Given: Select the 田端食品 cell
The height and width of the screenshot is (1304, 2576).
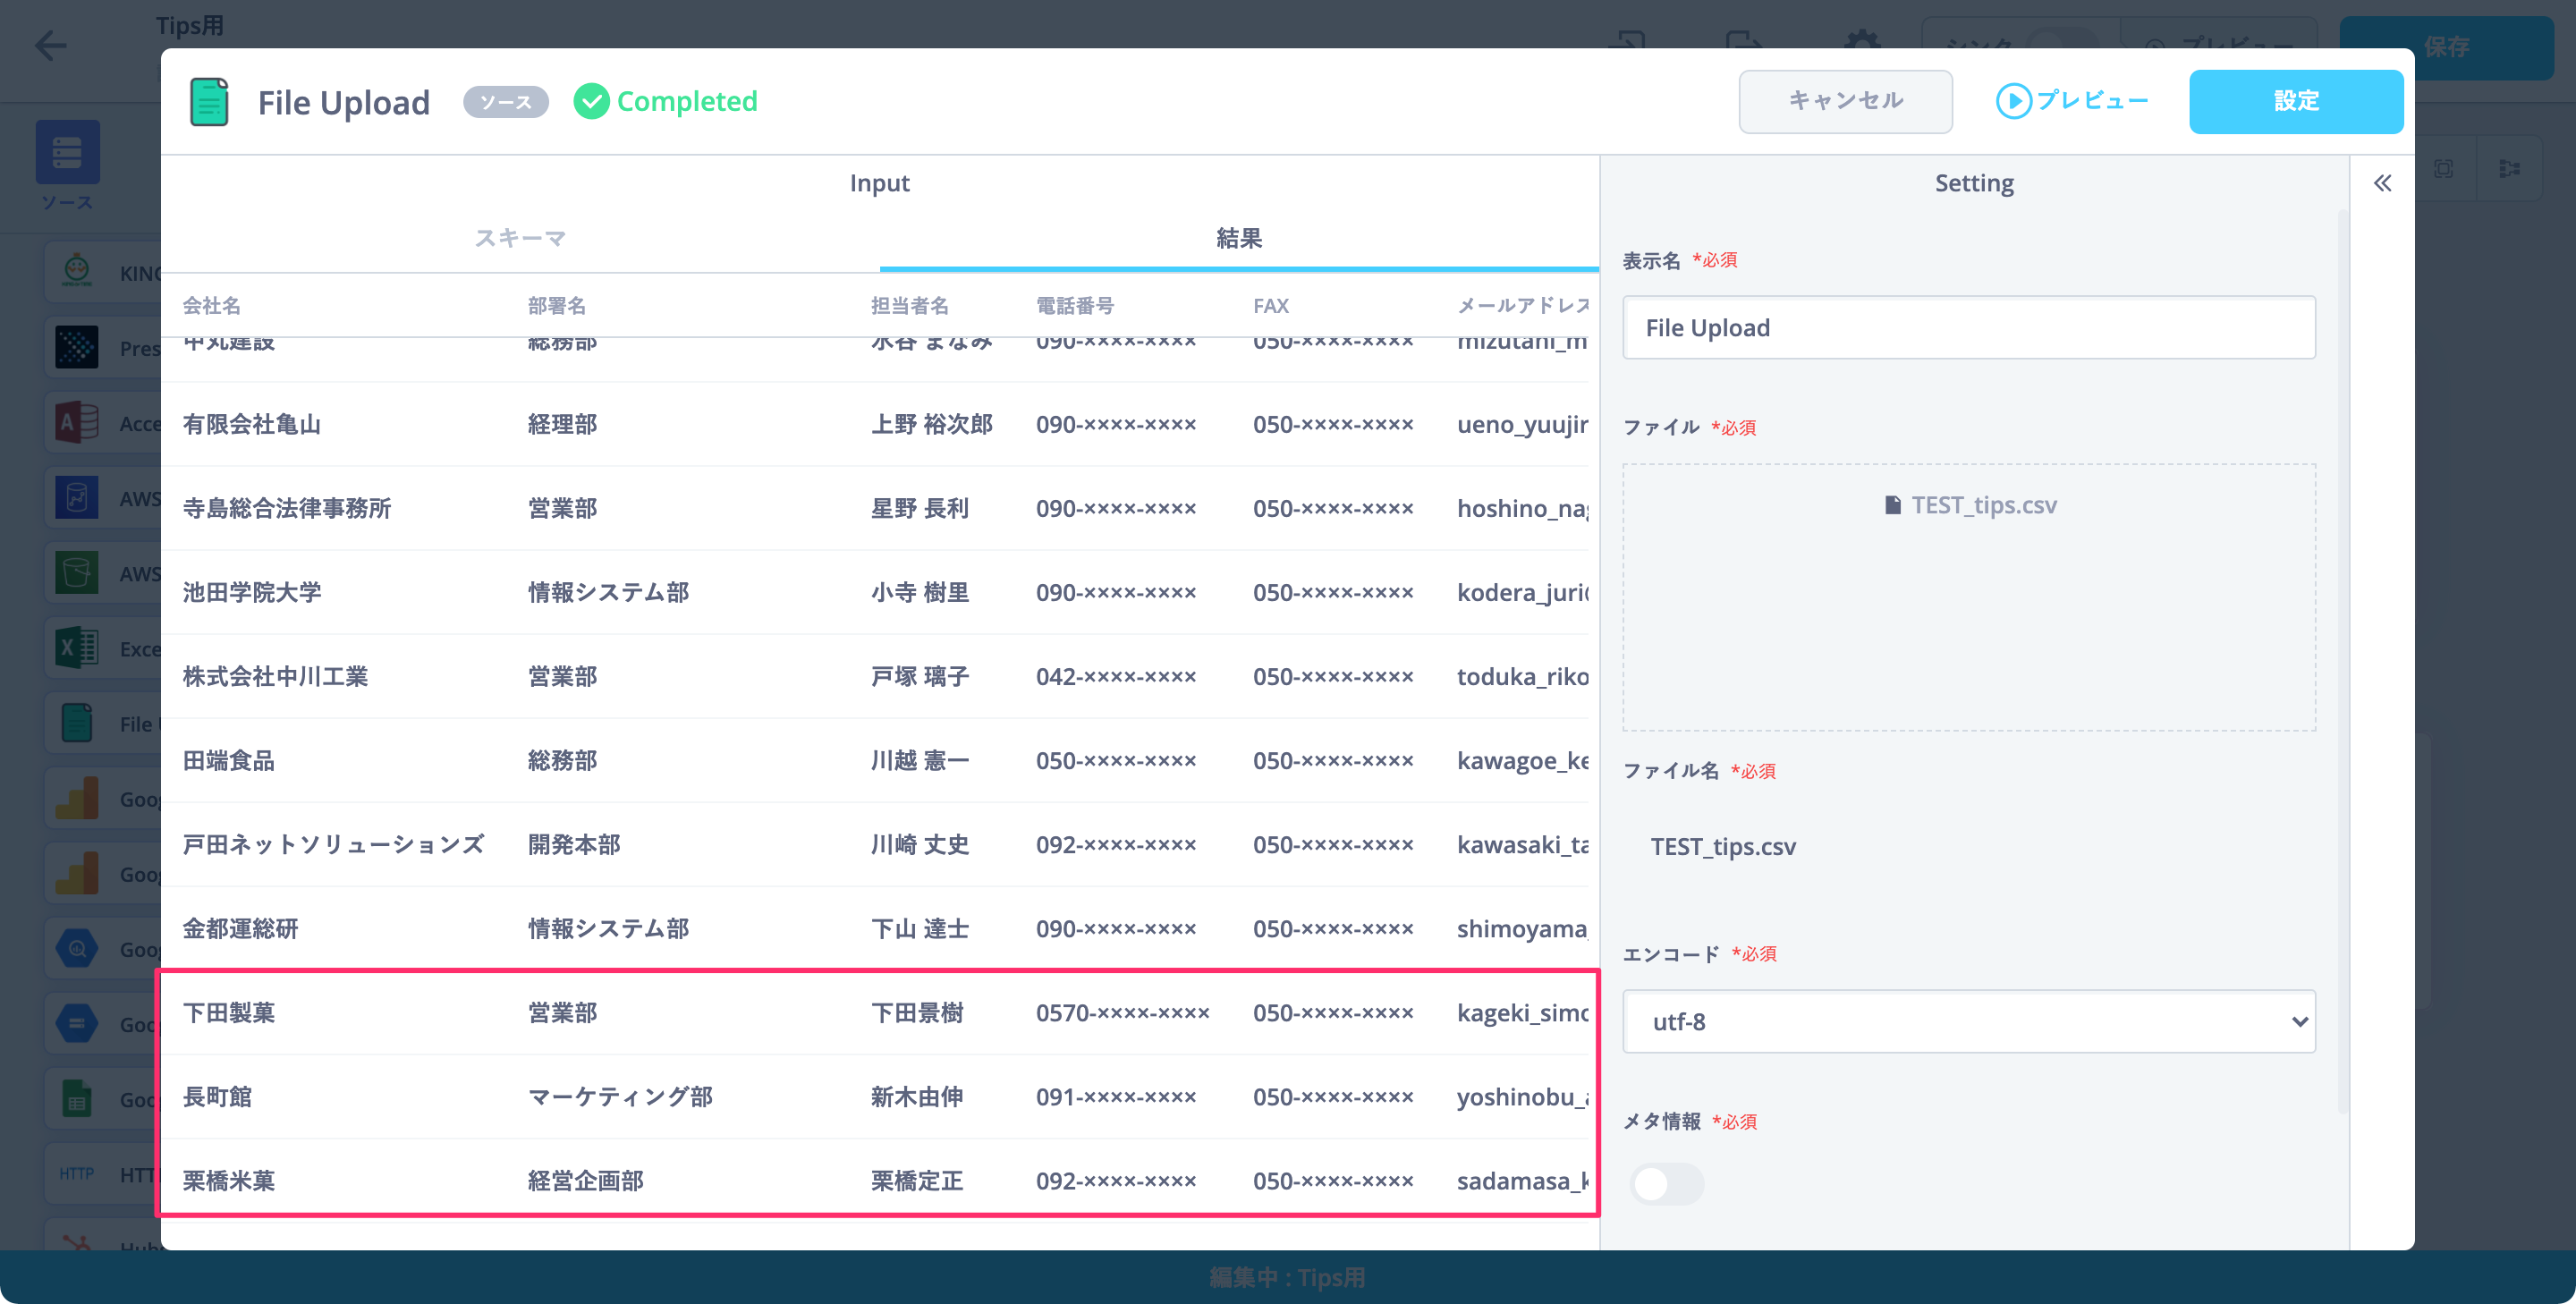Looking at the screenshot, I should (x=228, y=761).
